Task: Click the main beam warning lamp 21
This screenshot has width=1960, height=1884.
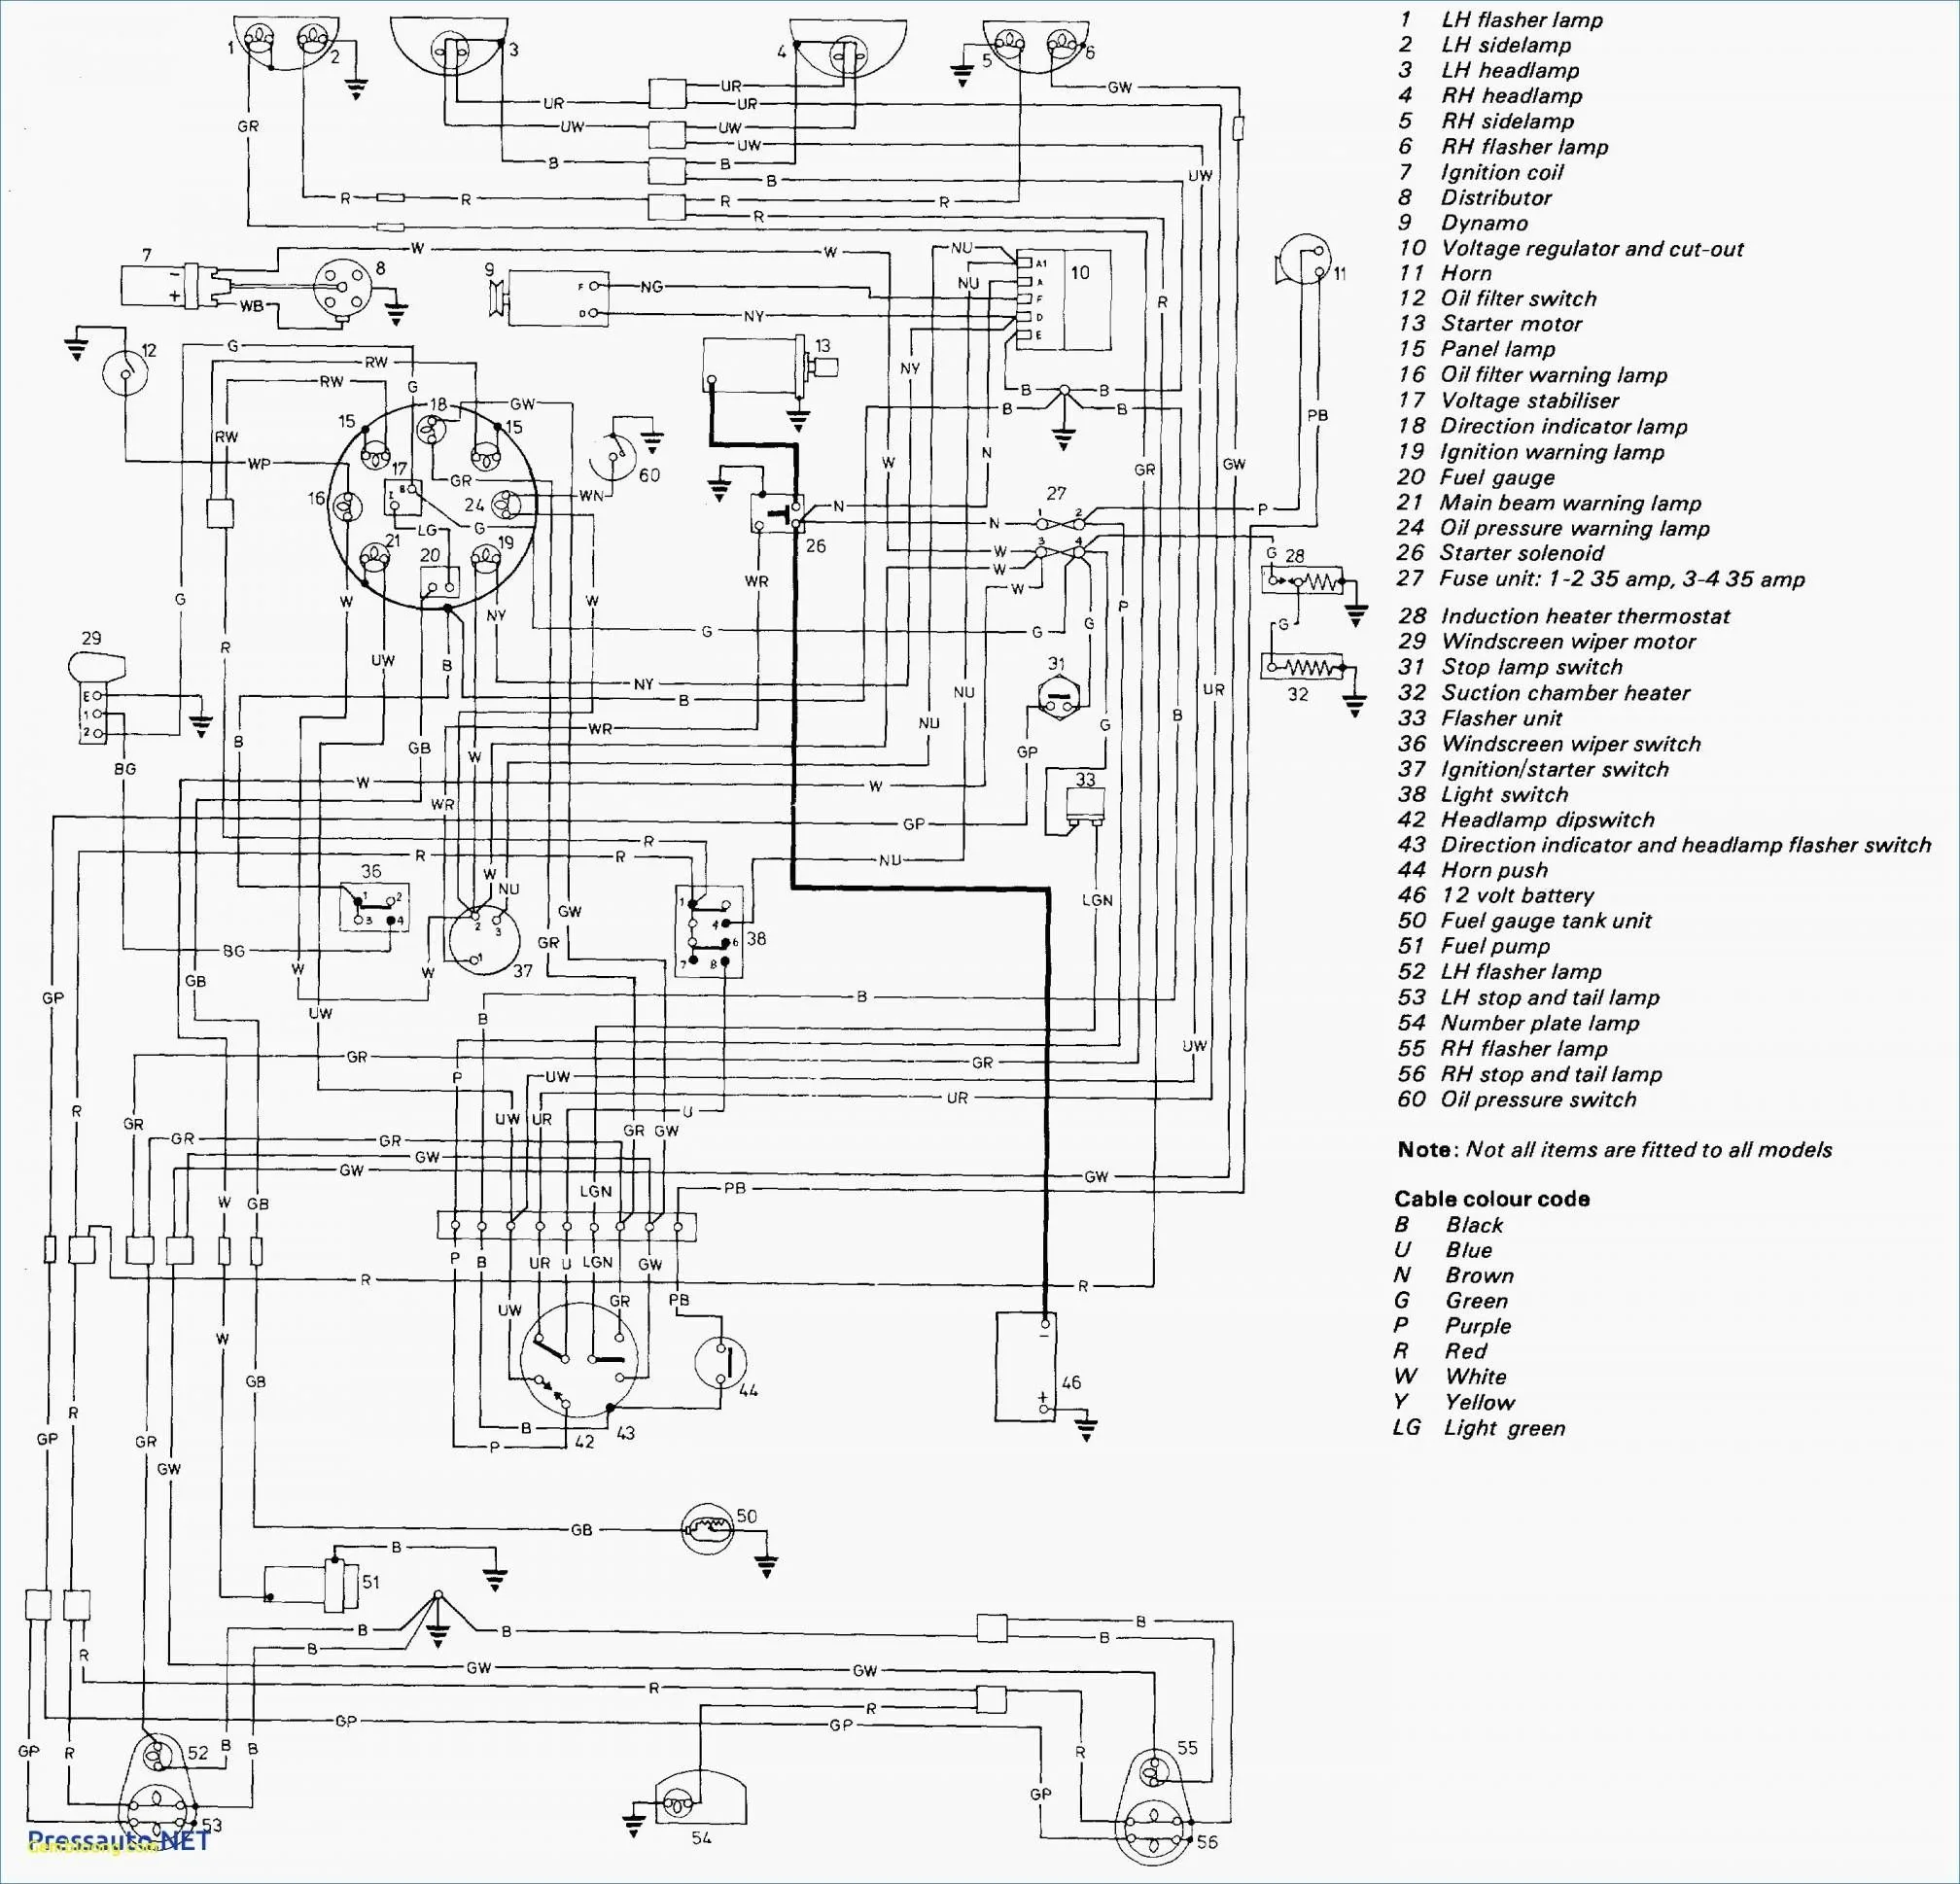Action: coord(374,558)
